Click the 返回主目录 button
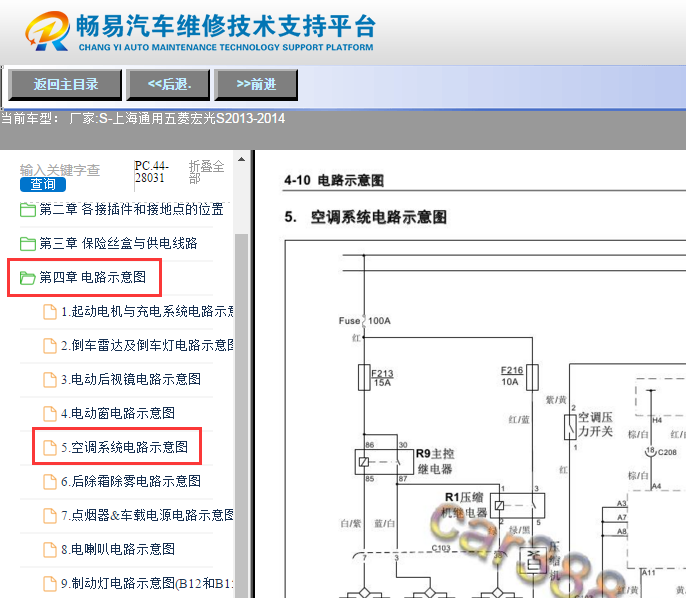 pos(65,84)
